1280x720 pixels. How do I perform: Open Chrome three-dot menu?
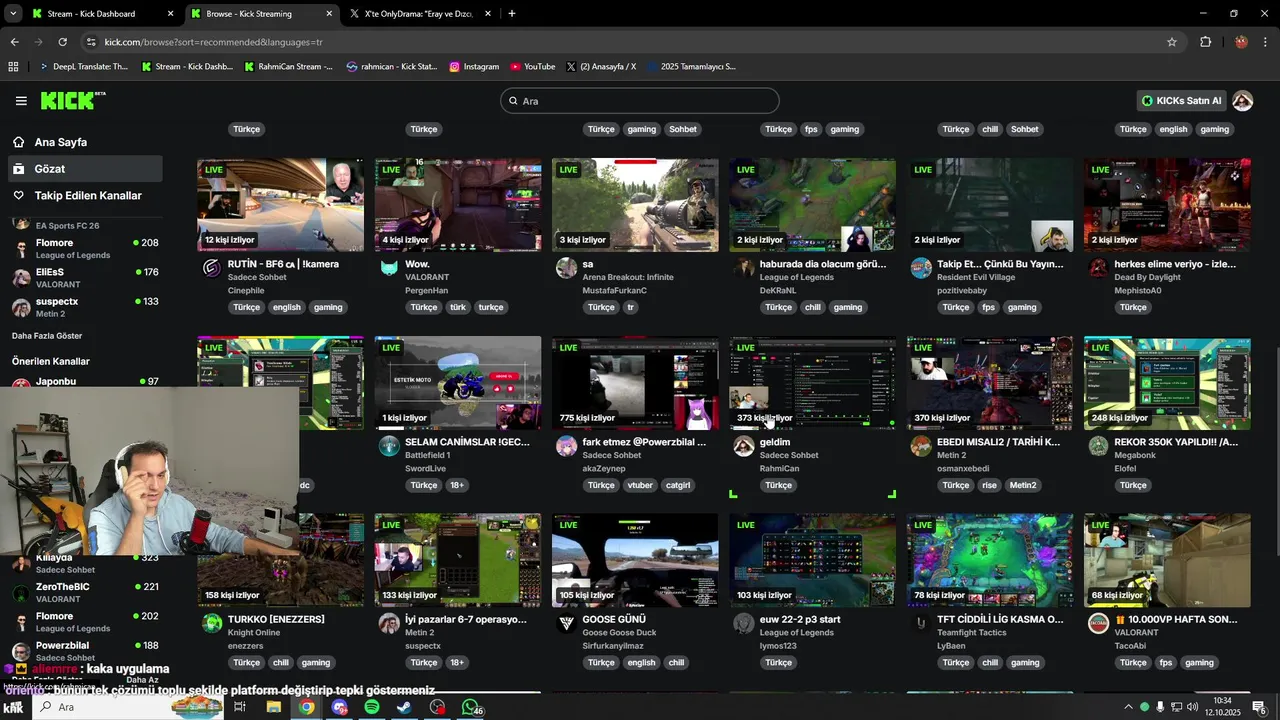1266,42
